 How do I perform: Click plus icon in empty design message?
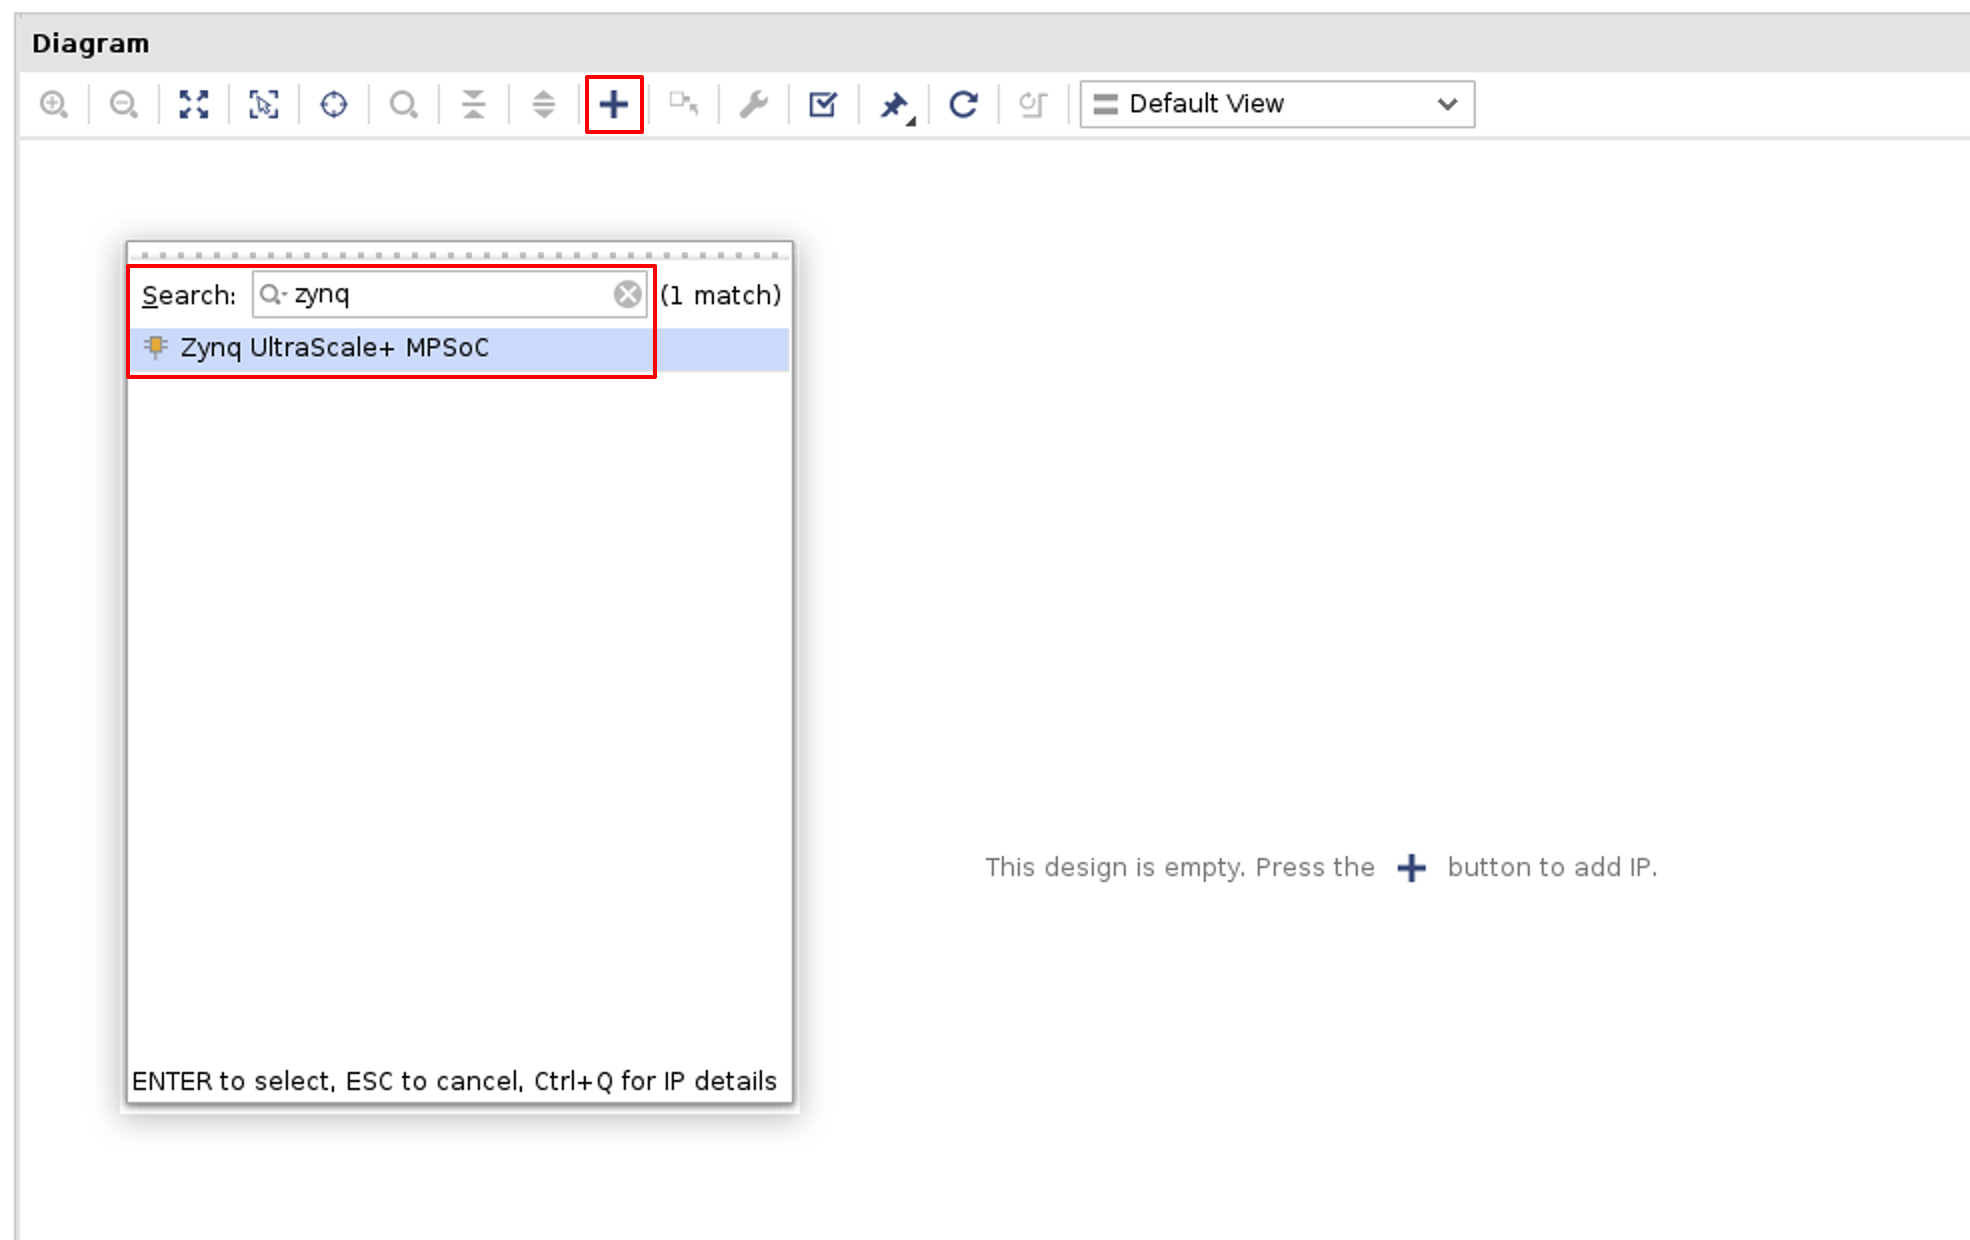click(1411, 867)
